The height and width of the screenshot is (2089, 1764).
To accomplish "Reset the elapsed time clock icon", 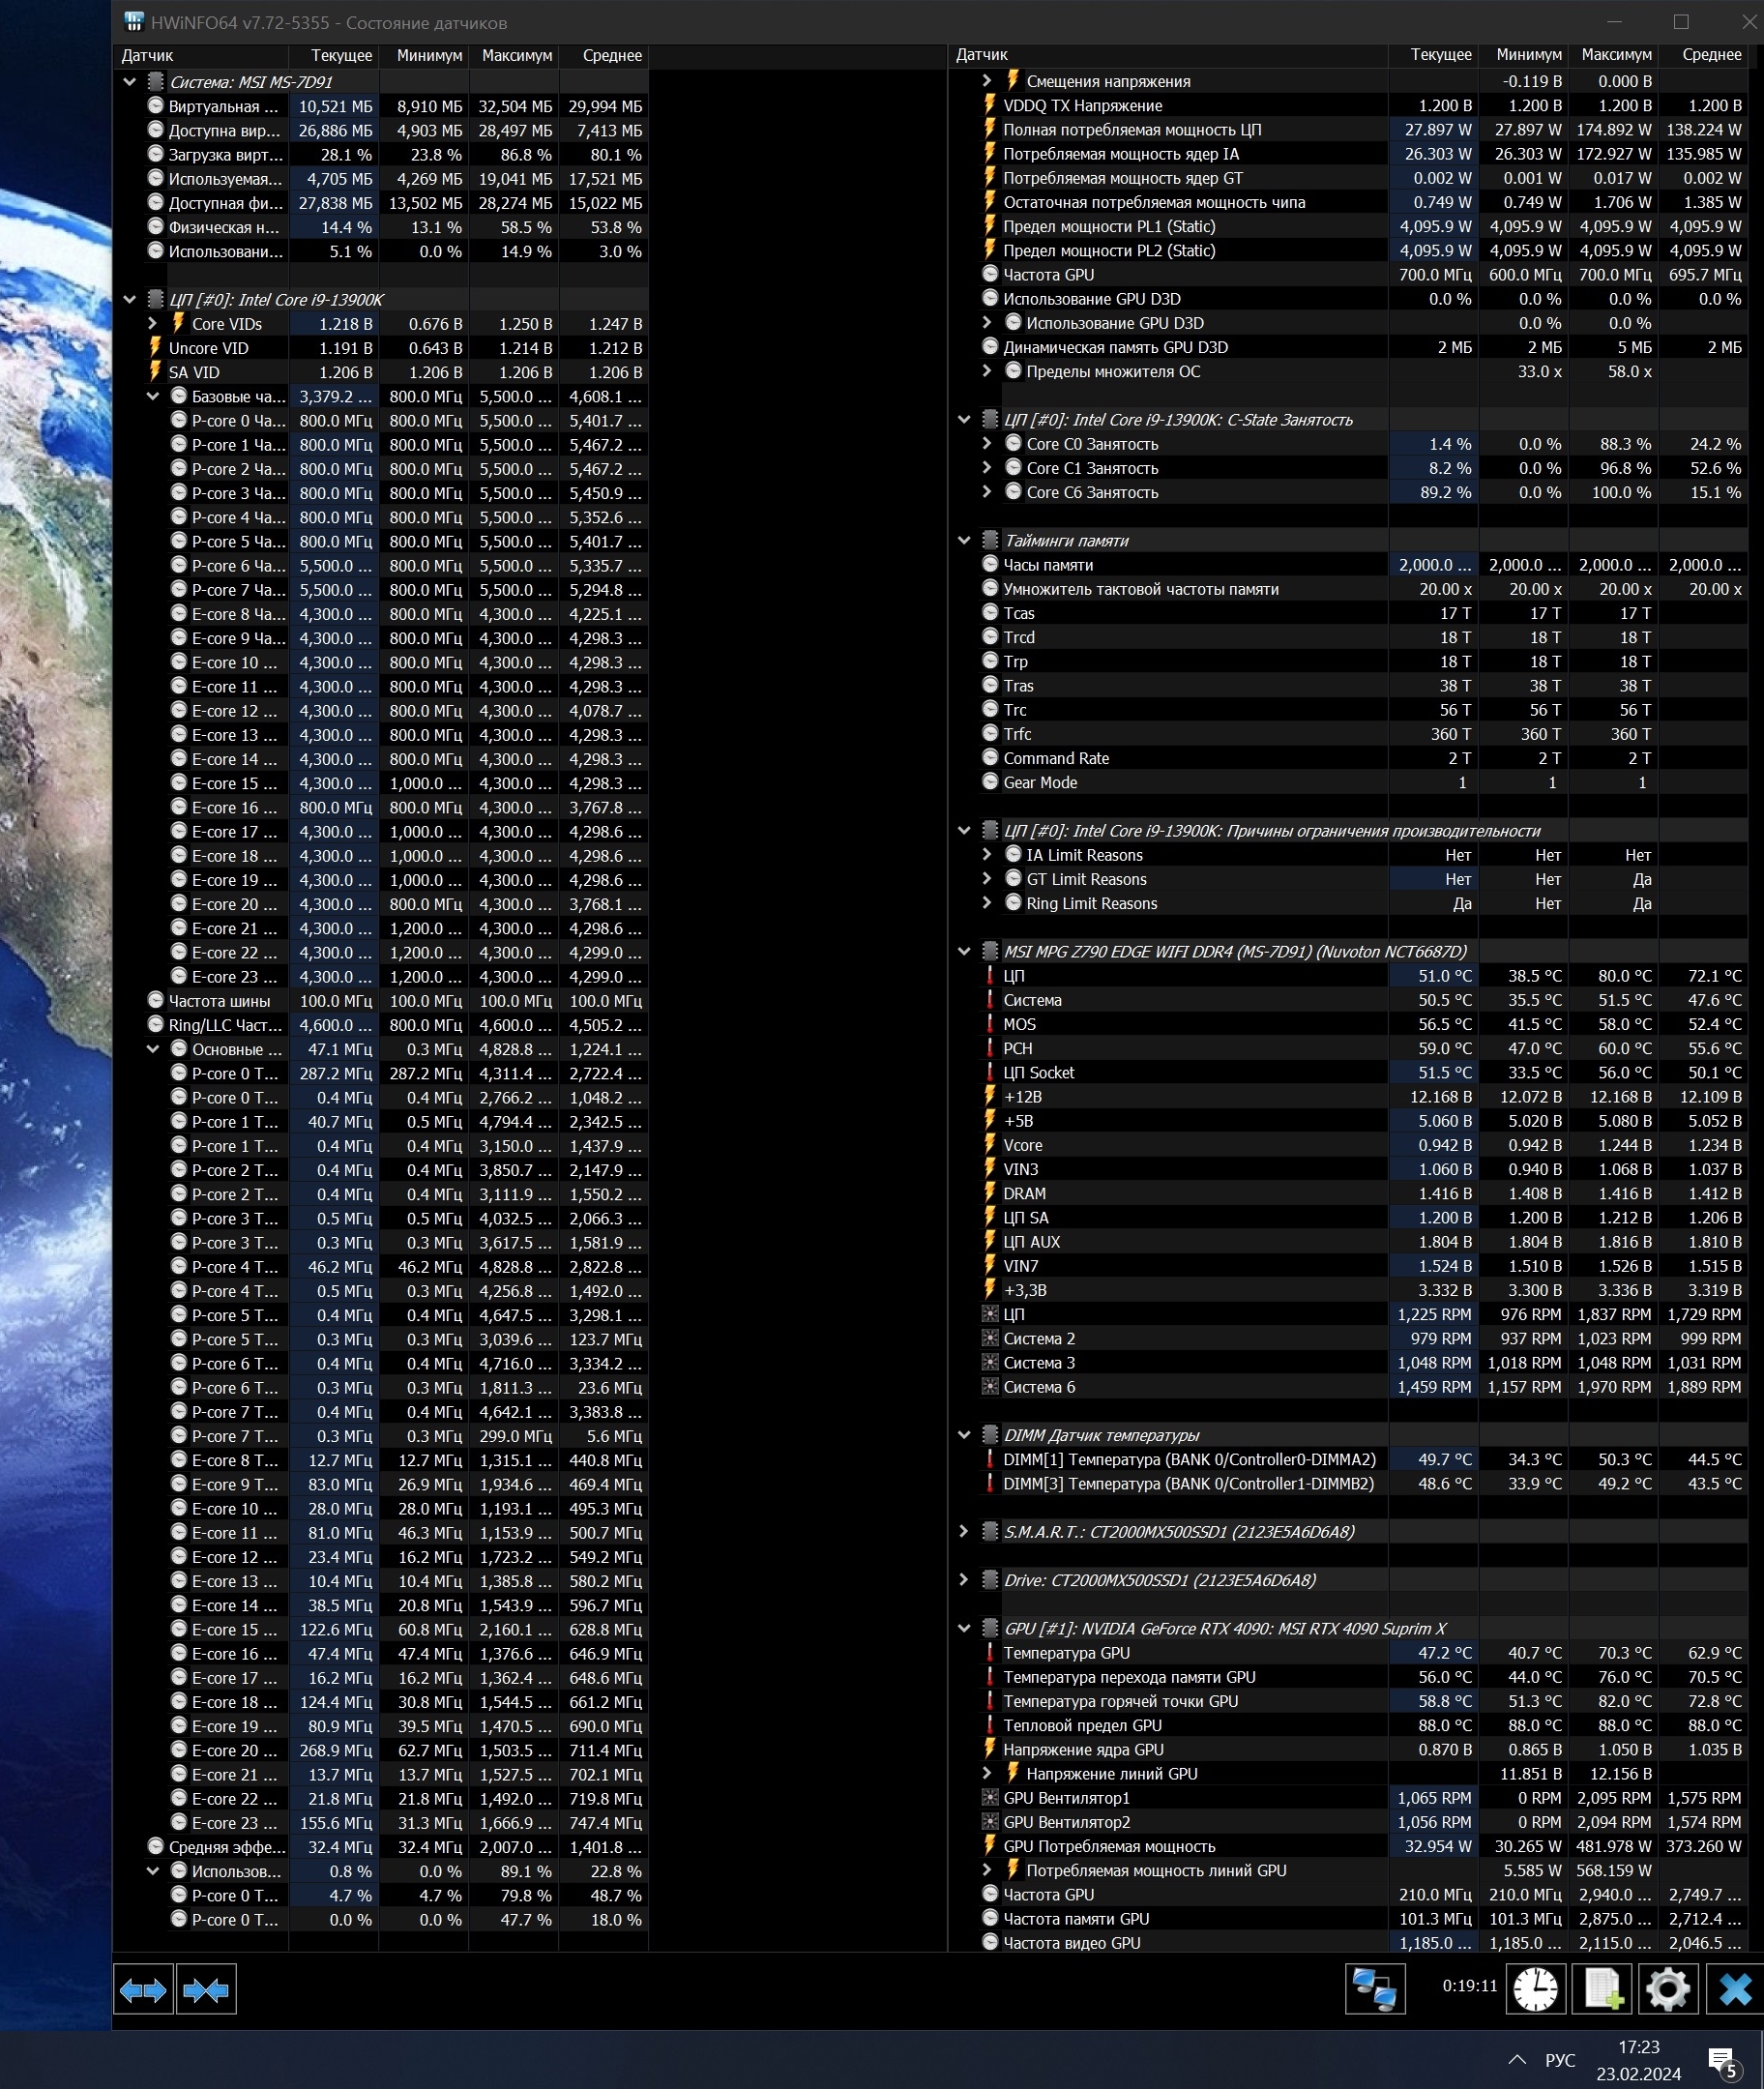I will 1535,1989.
